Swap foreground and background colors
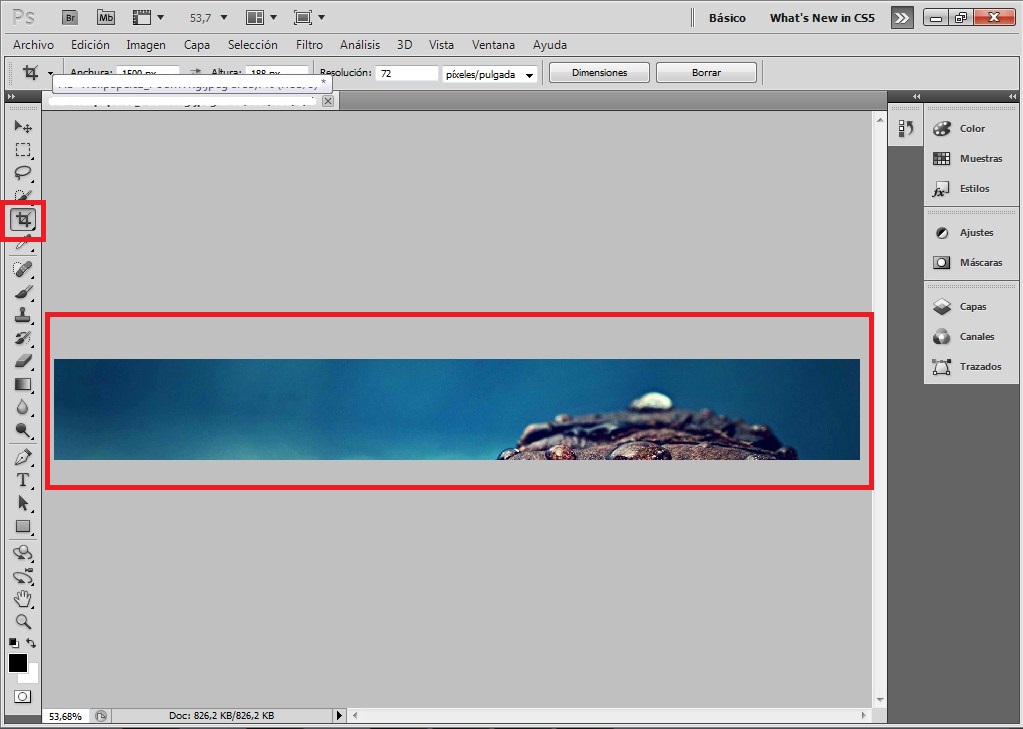The height and width of the screenshot is (729, 1023). coord(32,643)
